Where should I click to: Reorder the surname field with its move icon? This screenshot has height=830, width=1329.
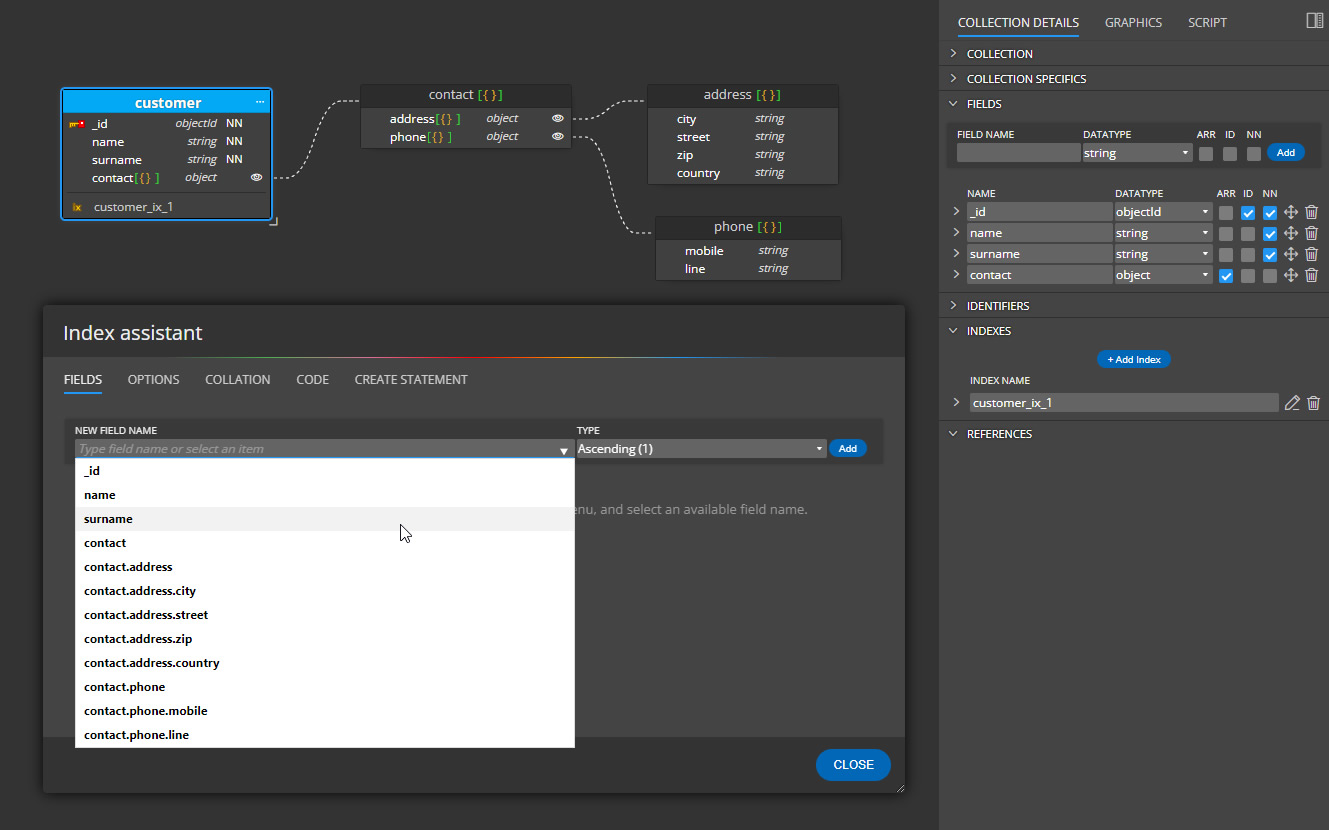(1291, 253)
